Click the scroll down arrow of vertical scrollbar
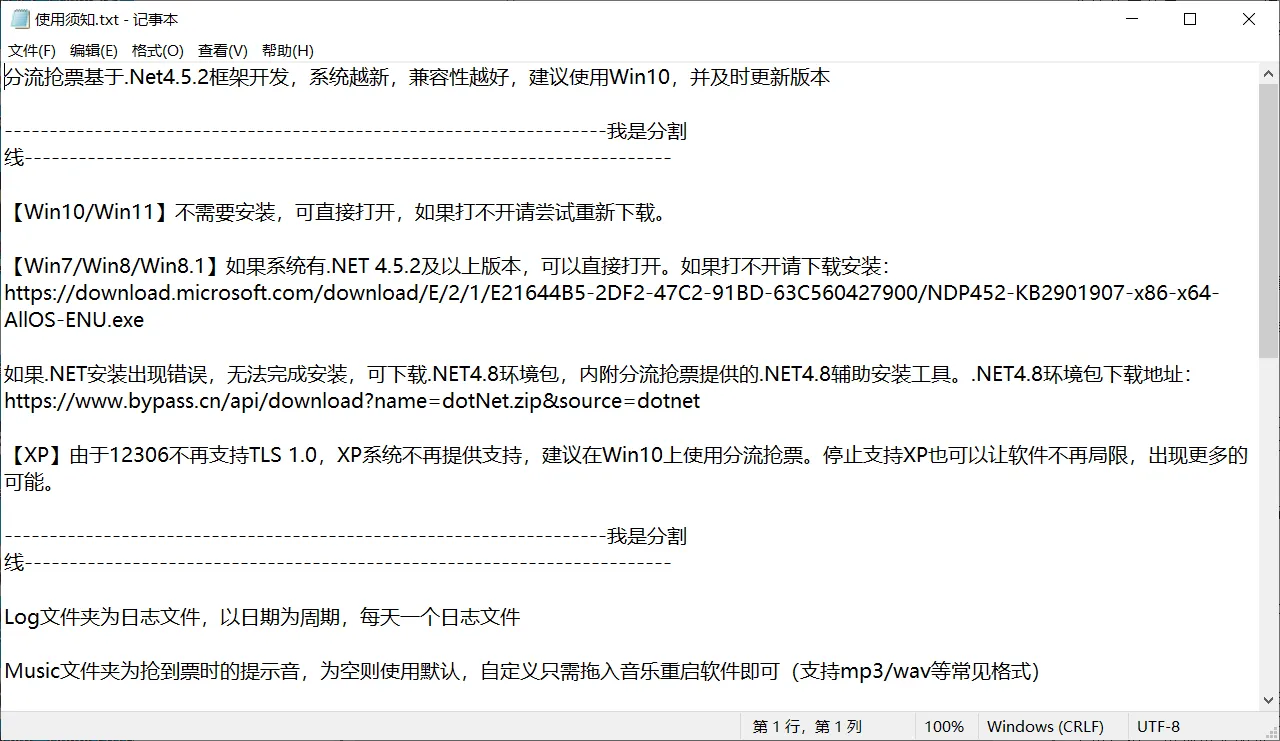The width and height of the screenshot is (1280, 741). tap(1269, 700)
